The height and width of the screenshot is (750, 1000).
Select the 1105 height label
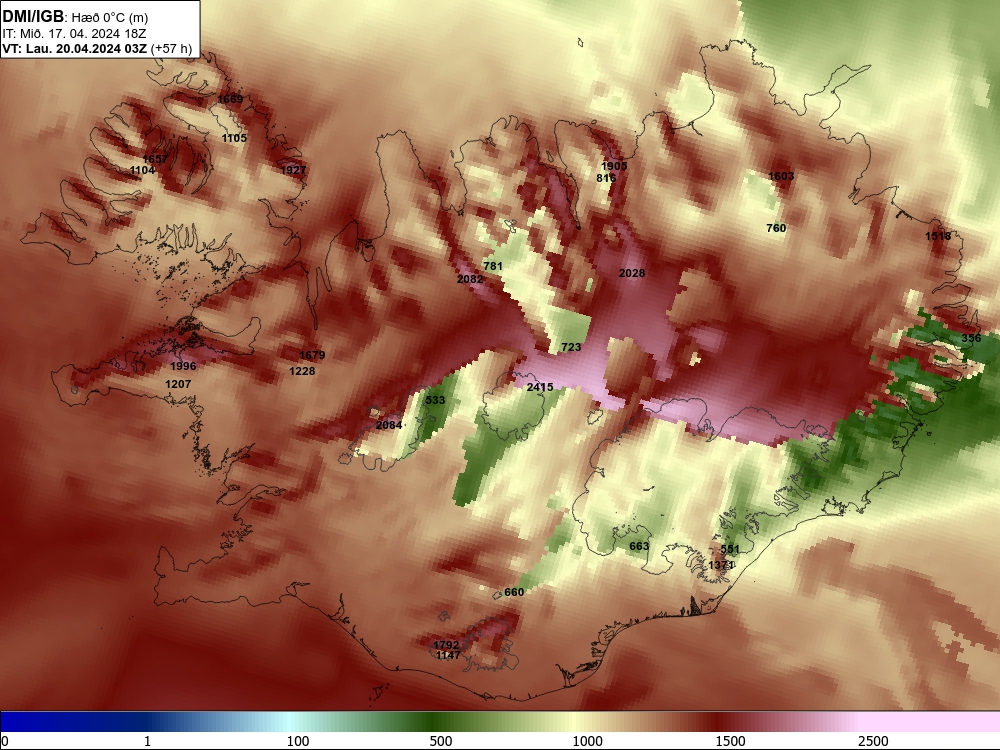[x=234, y=138]
